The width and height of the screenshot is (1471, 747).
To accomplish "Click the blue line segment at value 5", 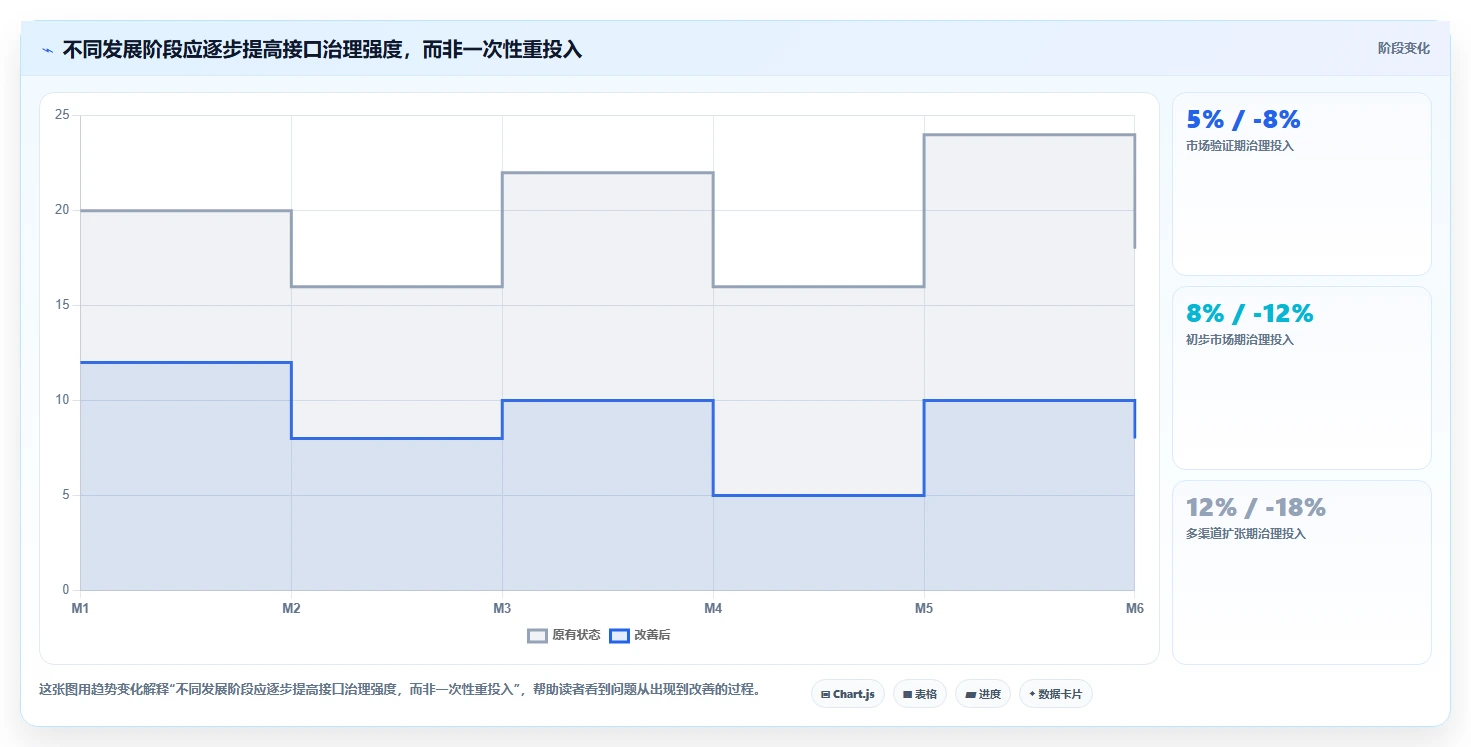I will 818,495.
